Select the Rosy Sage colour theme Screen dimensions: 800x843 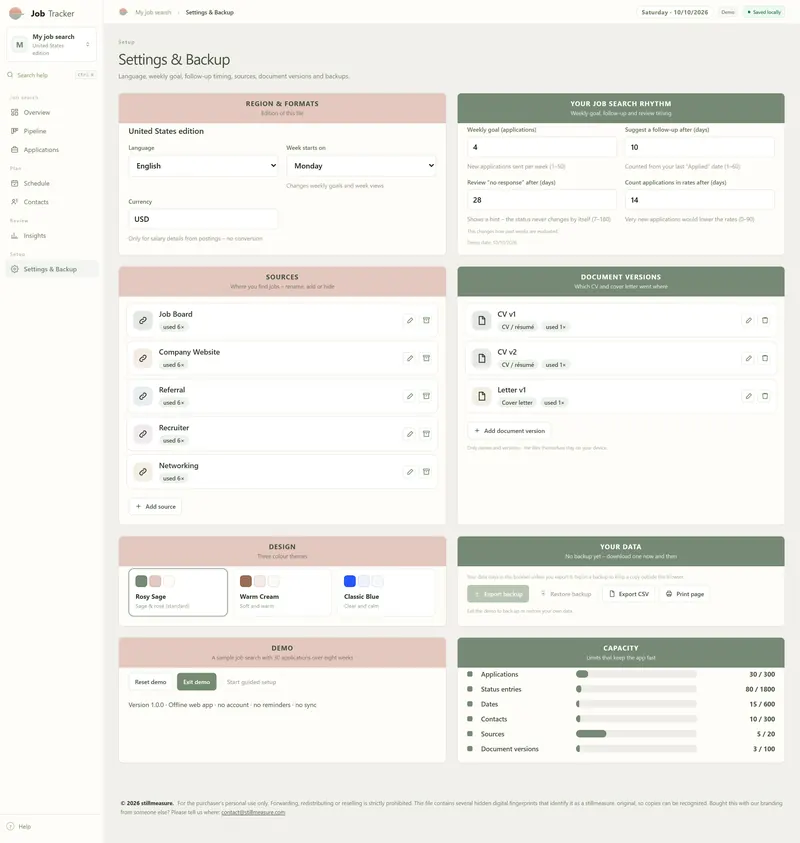click(x=178, y=592)
